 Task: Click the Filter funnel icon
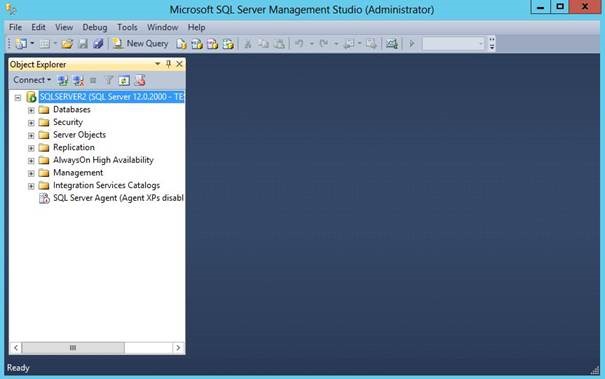(109, 80)
